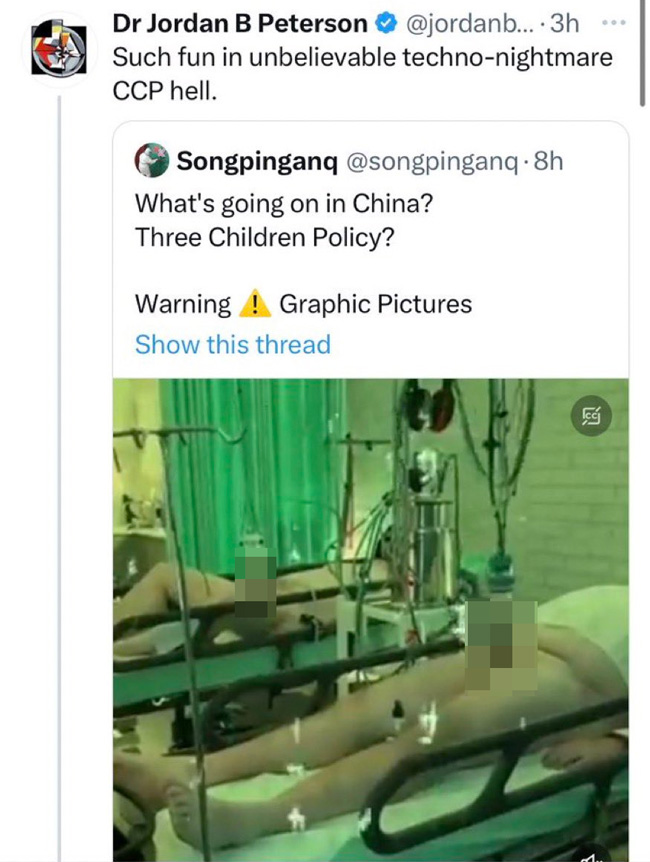Click Songpinganq's small profile avatar

(x=154, y=160)
